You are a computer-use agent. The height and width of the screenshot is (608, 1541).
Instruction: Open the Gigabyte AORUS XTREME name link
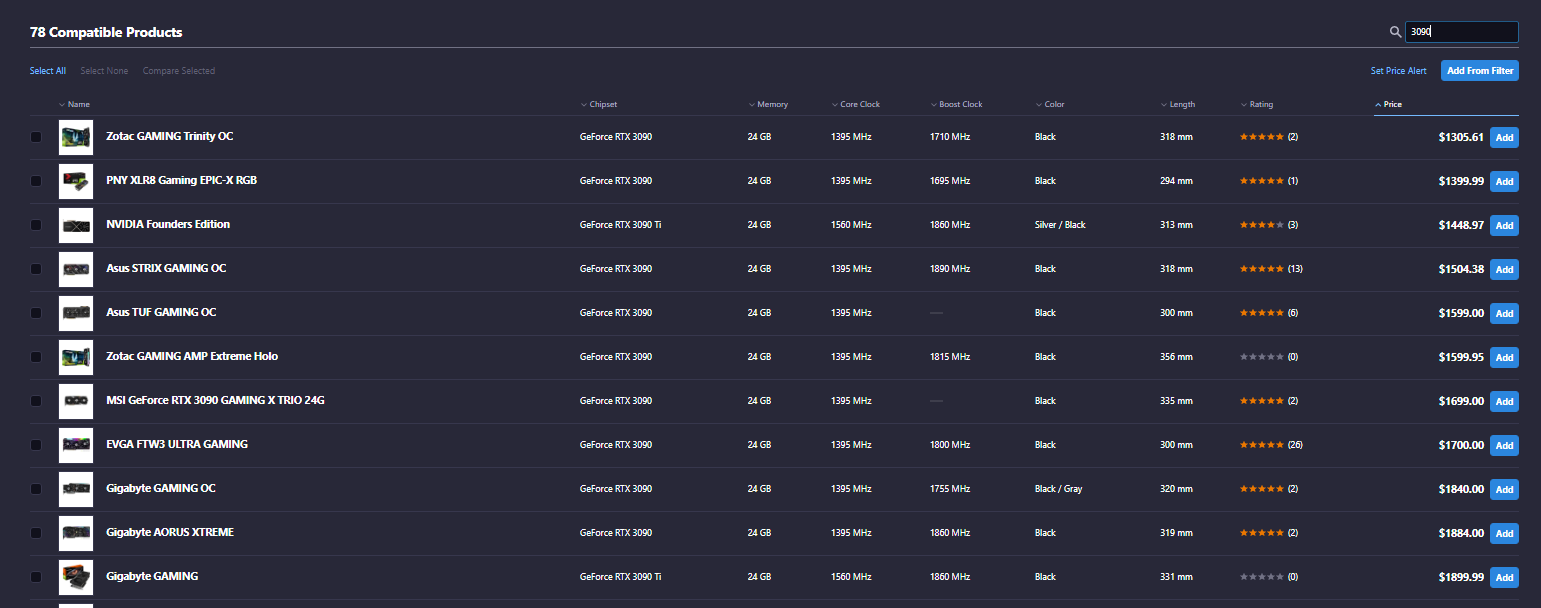(x=170, y=532)
